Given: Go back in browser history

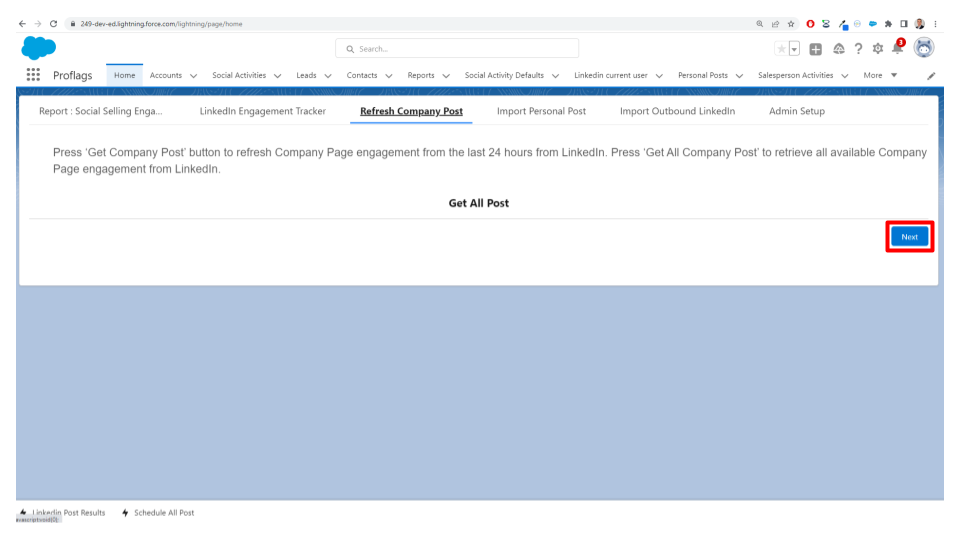Looking at the screenshot, I should (22, 24).
